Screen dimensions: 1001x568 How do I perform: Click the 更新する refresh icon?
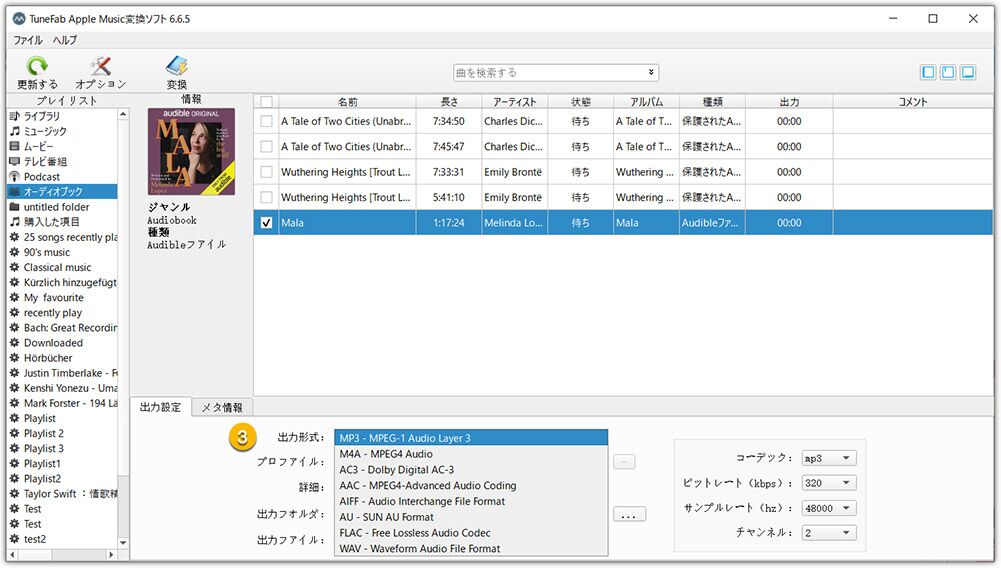coord(37,66)
